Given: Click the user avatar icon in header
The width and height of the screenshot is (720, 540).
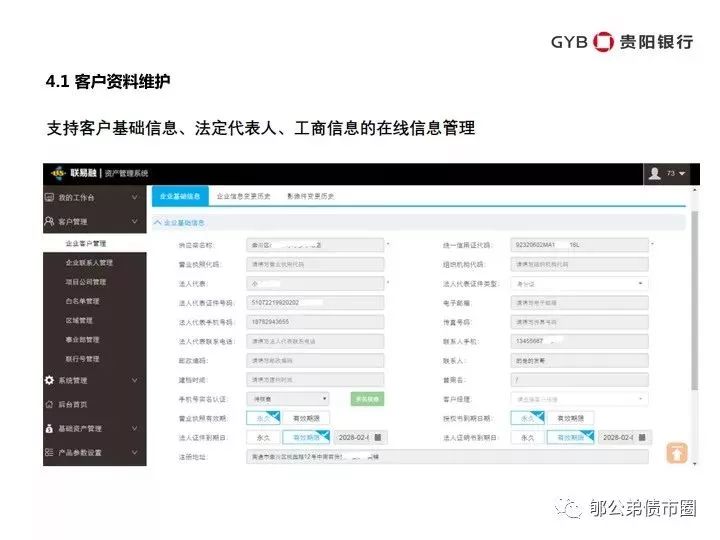Looking at the screenshot, I should click(654, 173).
